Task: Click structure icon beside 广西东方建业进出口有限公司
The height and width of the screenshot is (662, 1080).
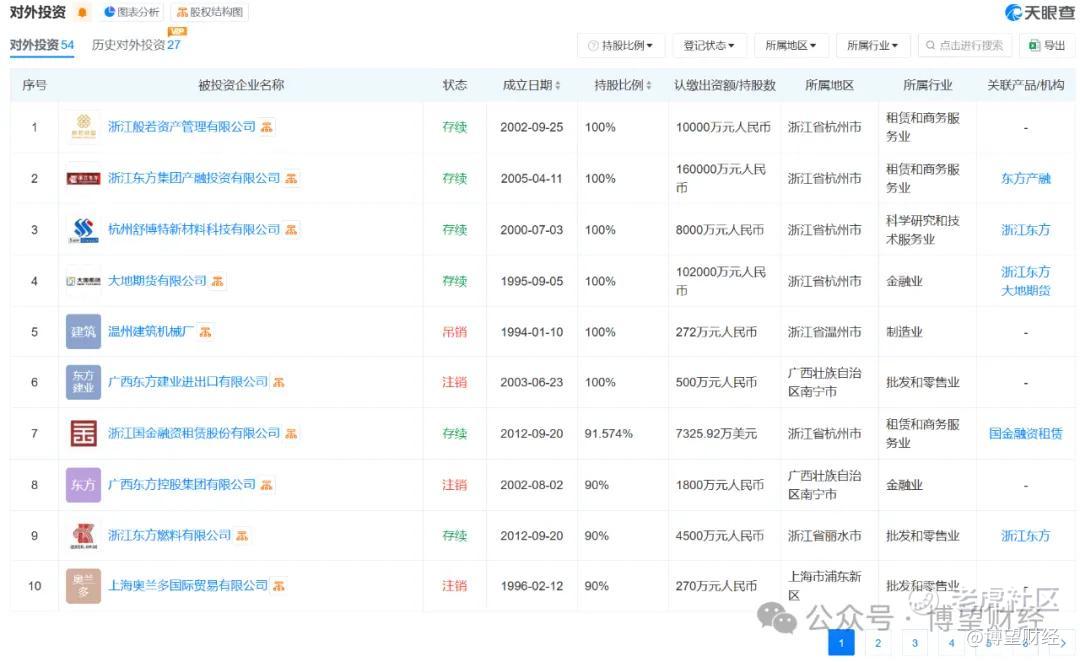Action: pyautogui.click(x=278, y=382)
